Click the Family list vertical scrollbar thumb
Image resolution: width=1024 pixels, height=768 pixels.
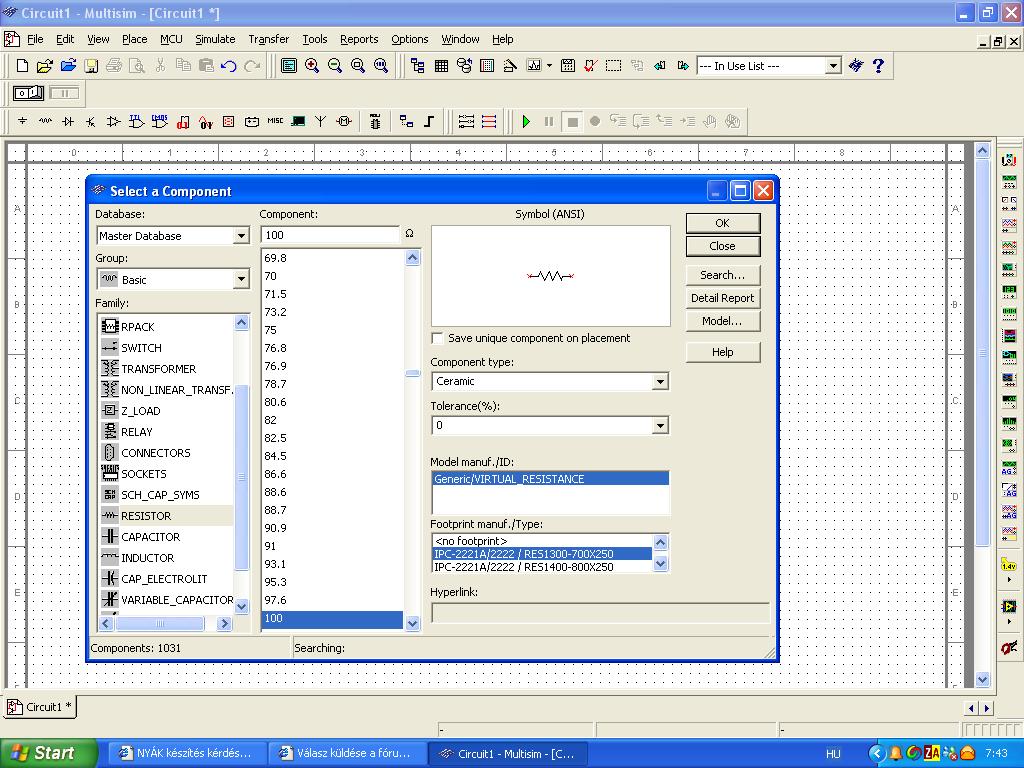click(242, 477)
